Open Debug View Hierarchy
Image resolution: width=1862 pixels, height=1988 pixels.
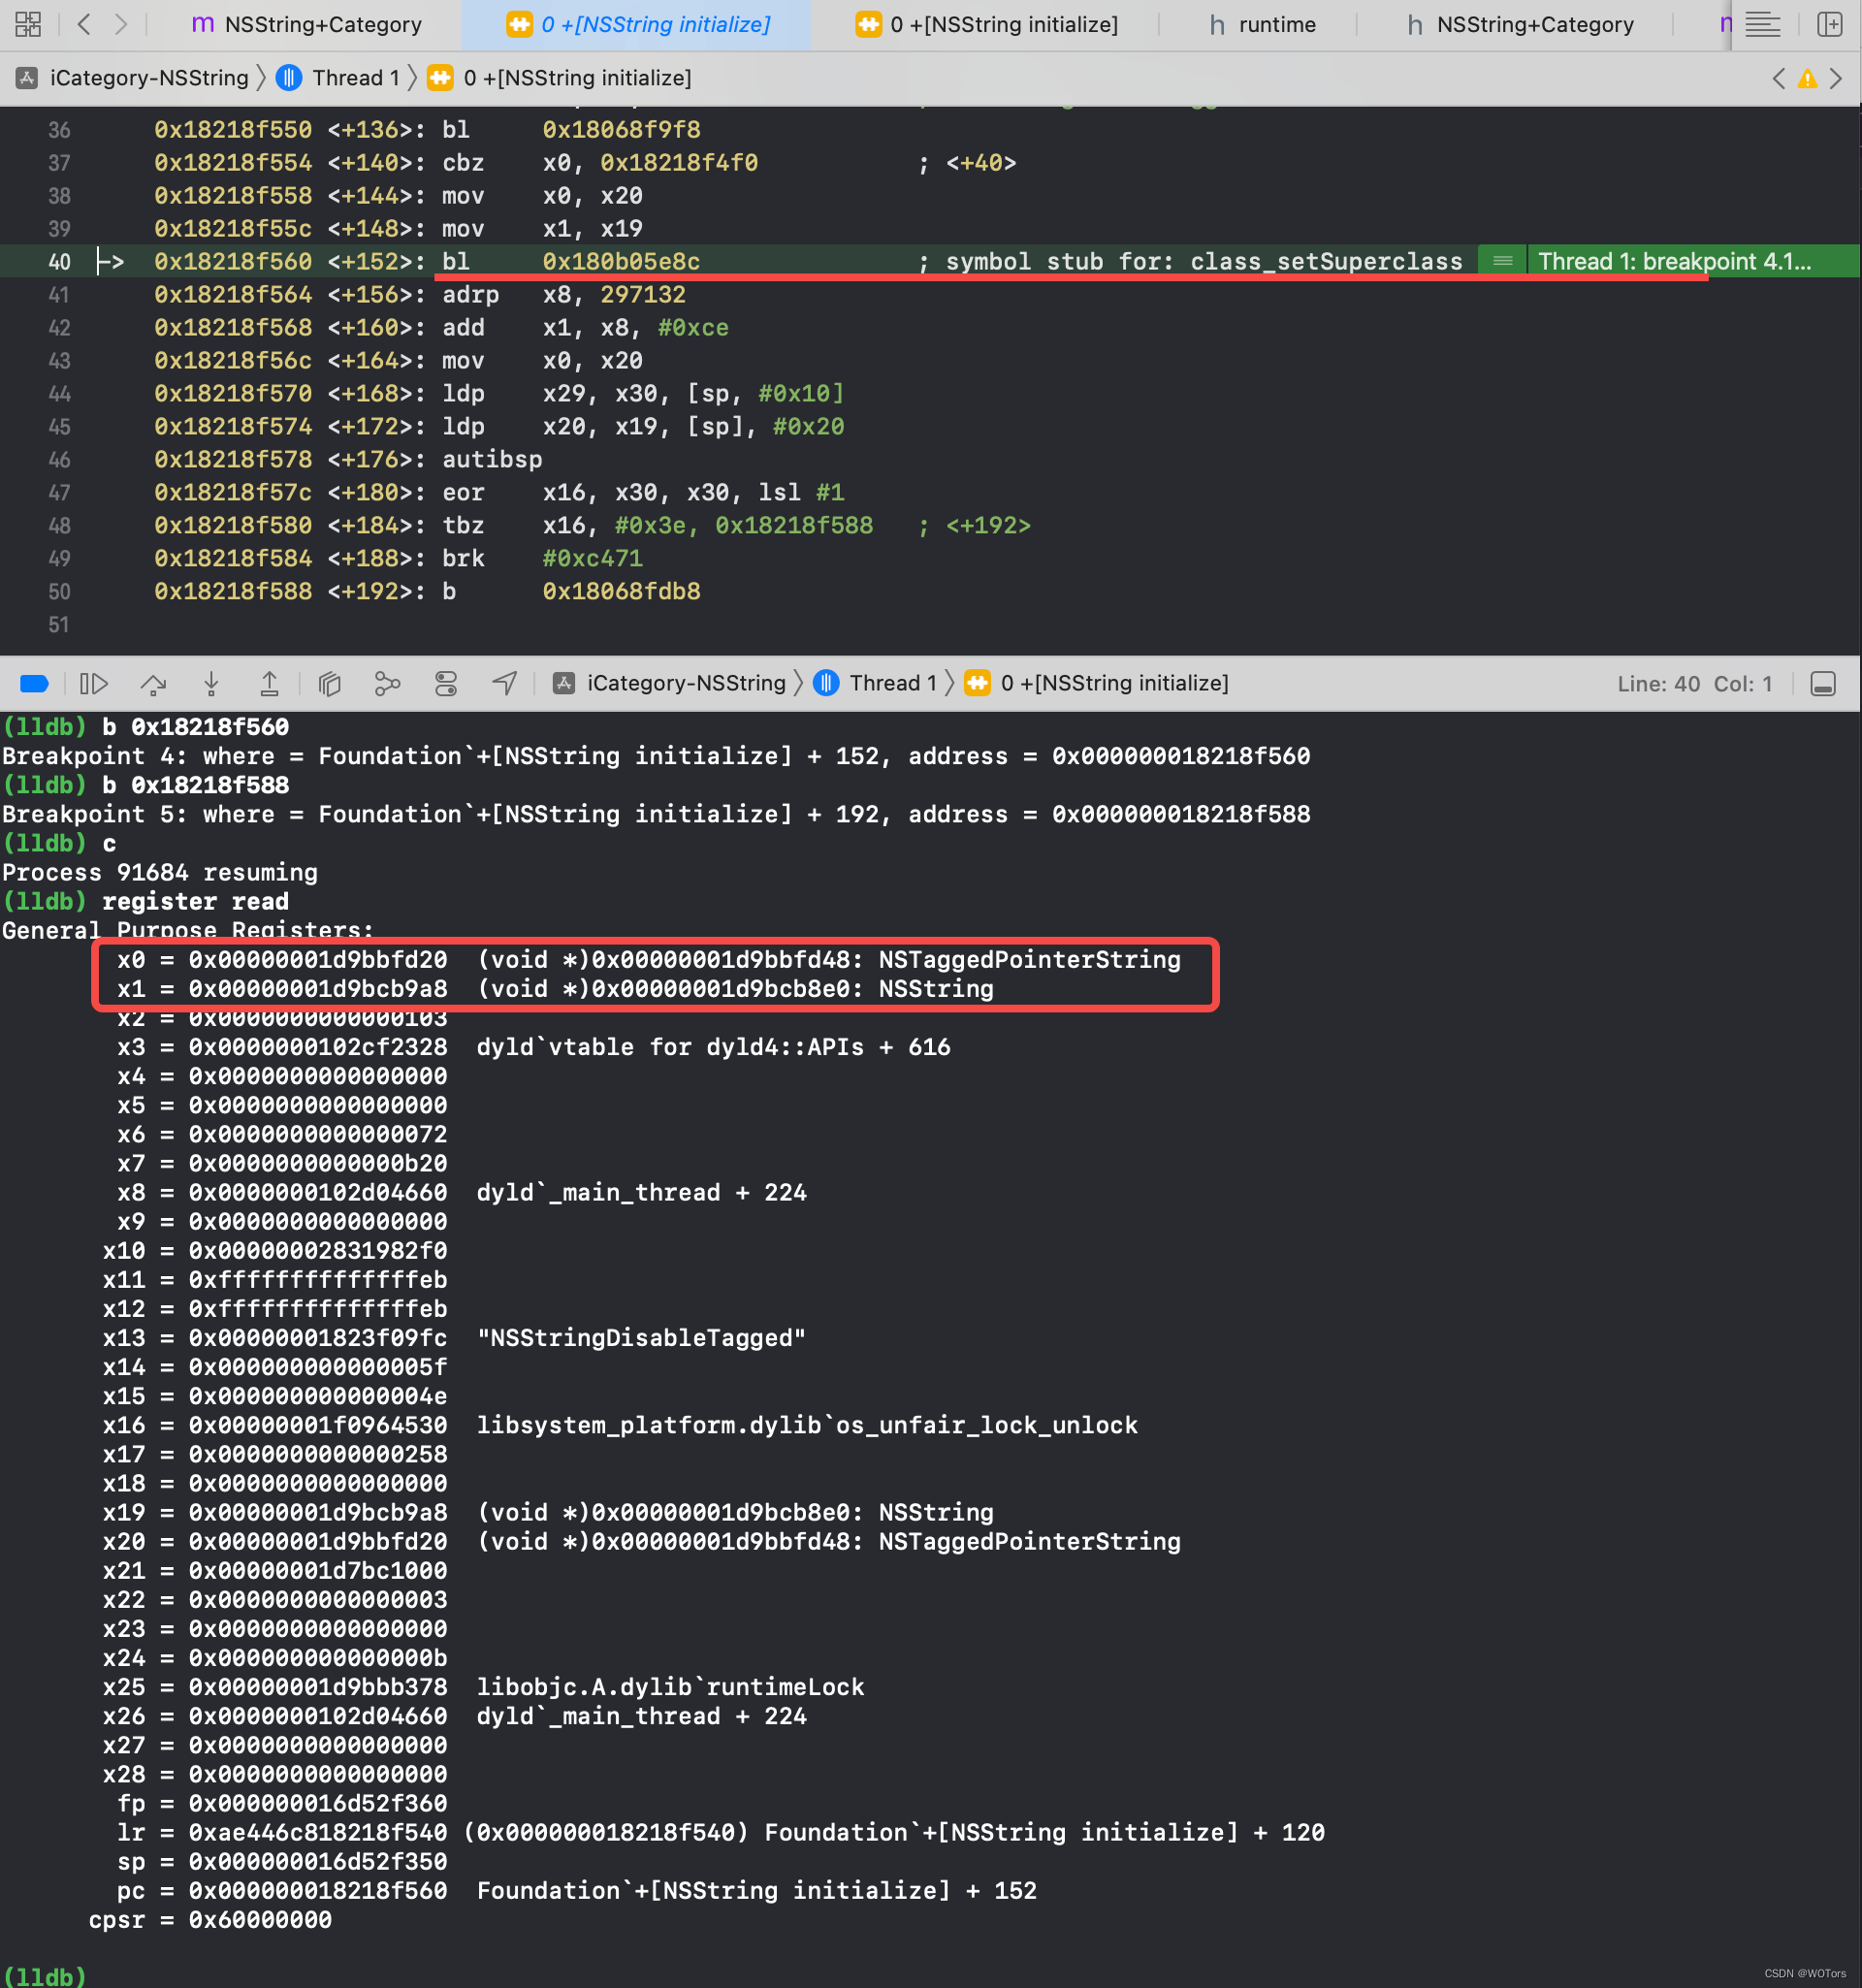coord(329,684)
